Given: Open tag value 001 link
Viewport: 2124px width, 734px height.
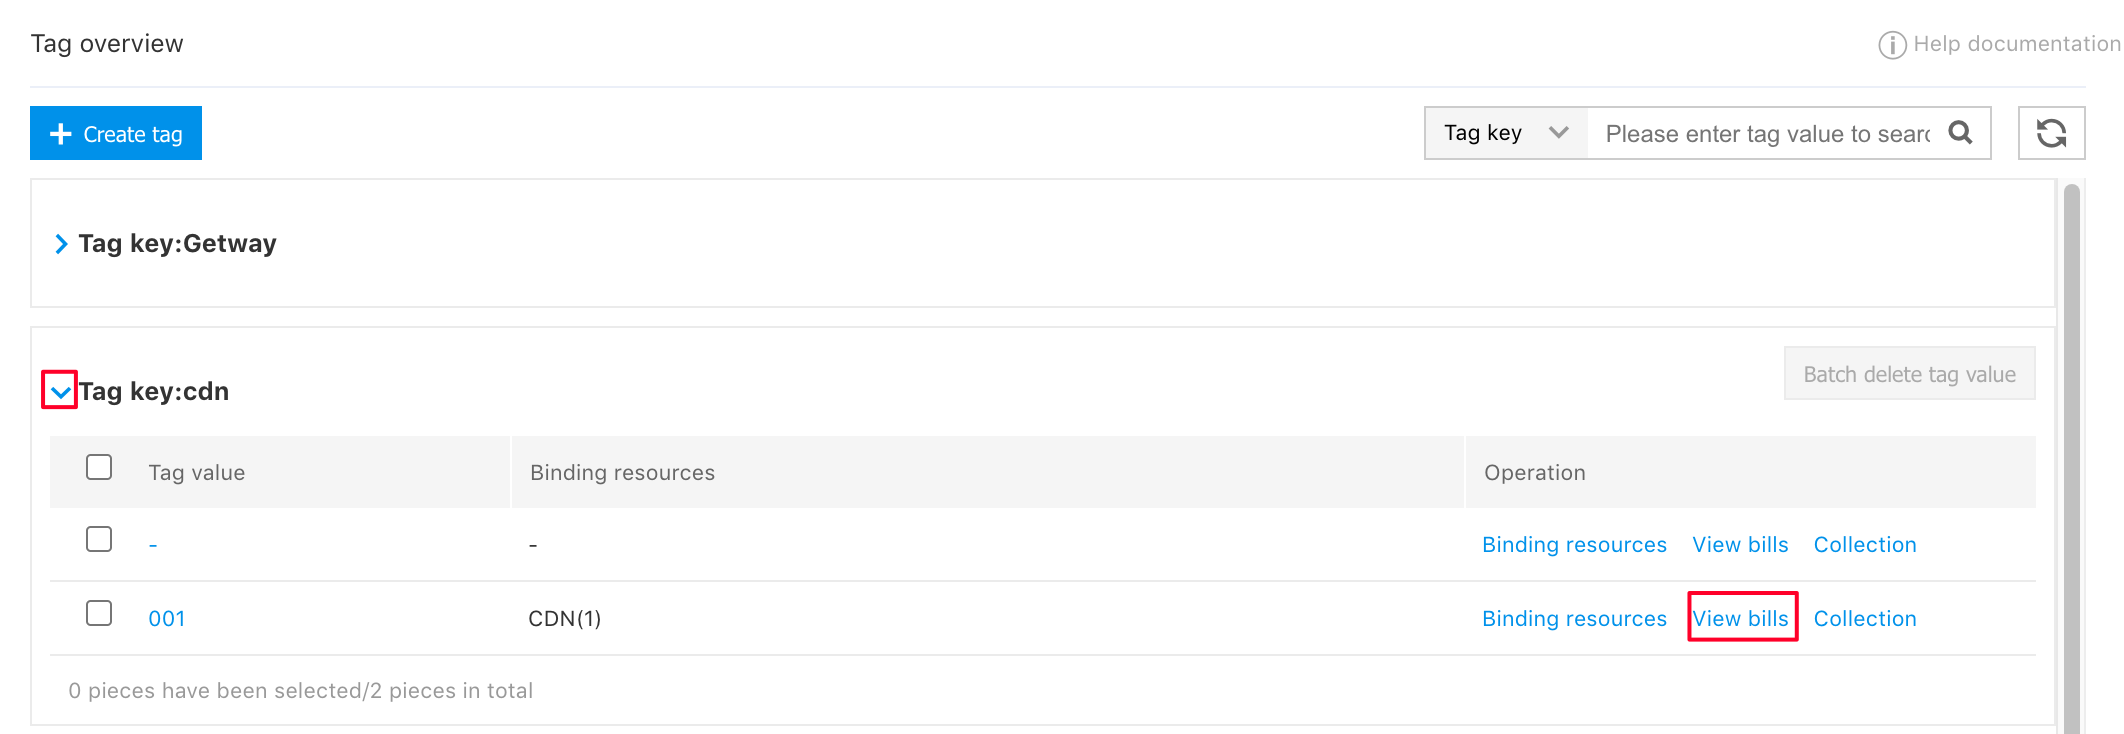Looking at the screenshot, I should pos(167,619).
